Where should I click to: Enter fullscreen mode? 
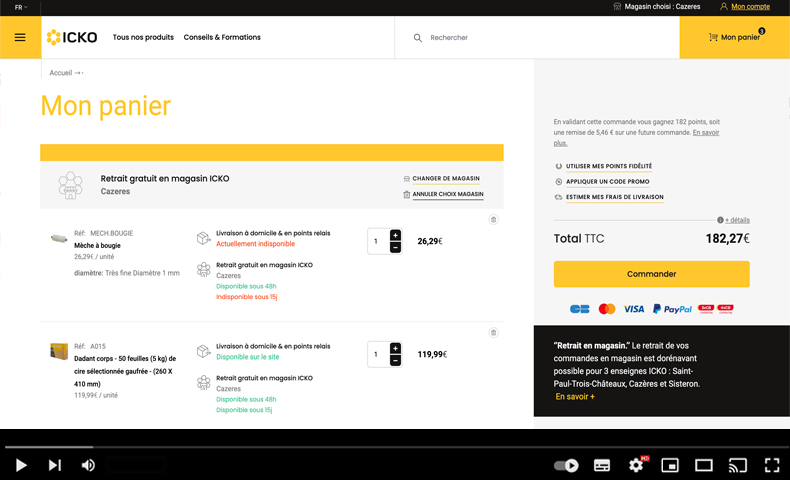point(772,465)
